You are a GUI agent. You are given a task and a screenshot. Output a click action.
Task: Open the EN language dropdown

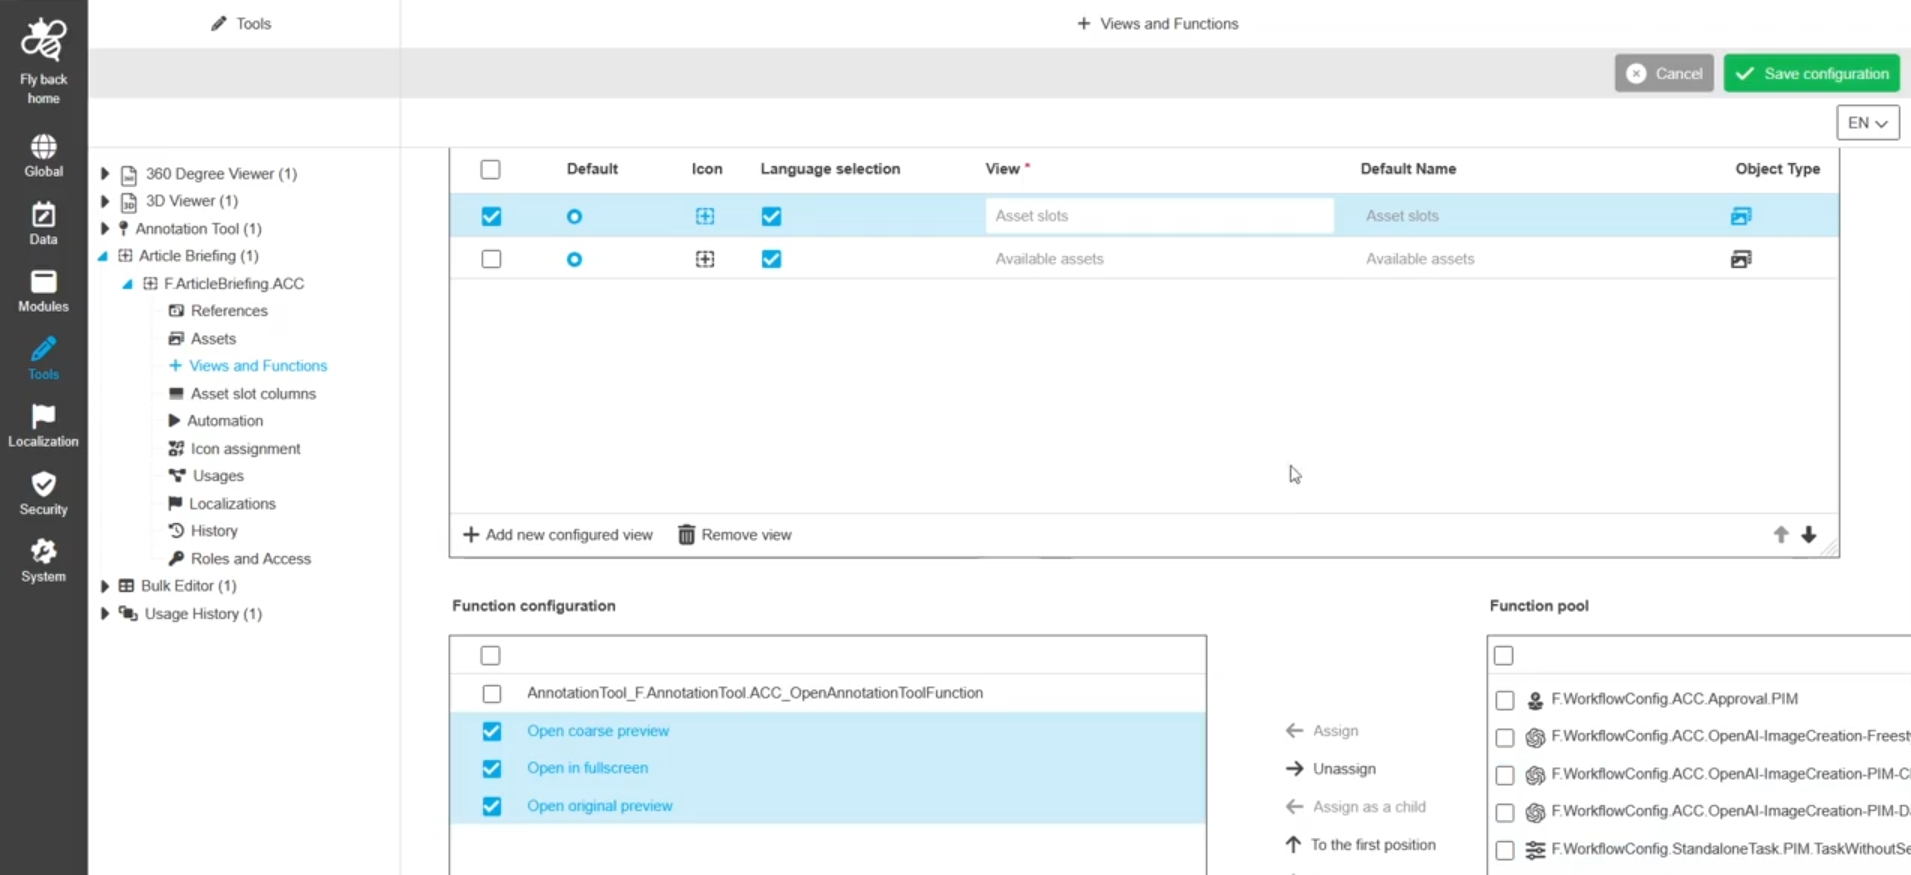click(x=1867, y=123)
